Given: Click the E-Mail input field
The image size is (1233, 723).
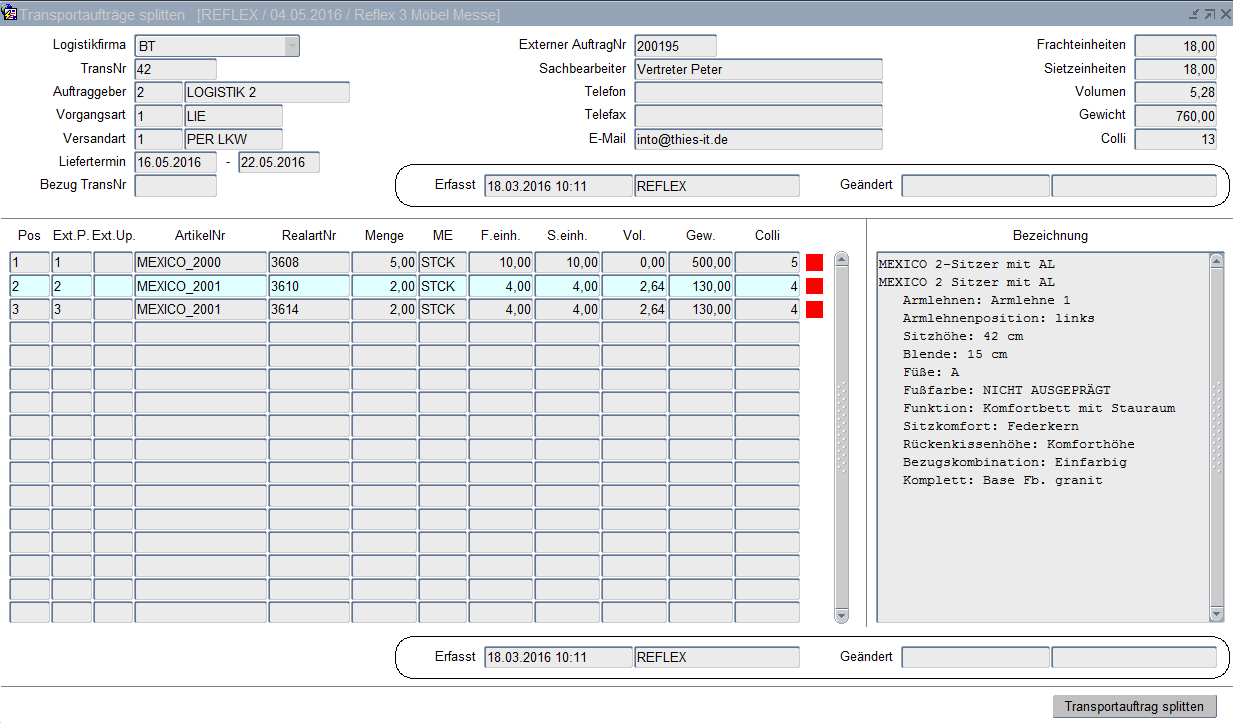Looking at the screenshot, I should pos(758,139).
